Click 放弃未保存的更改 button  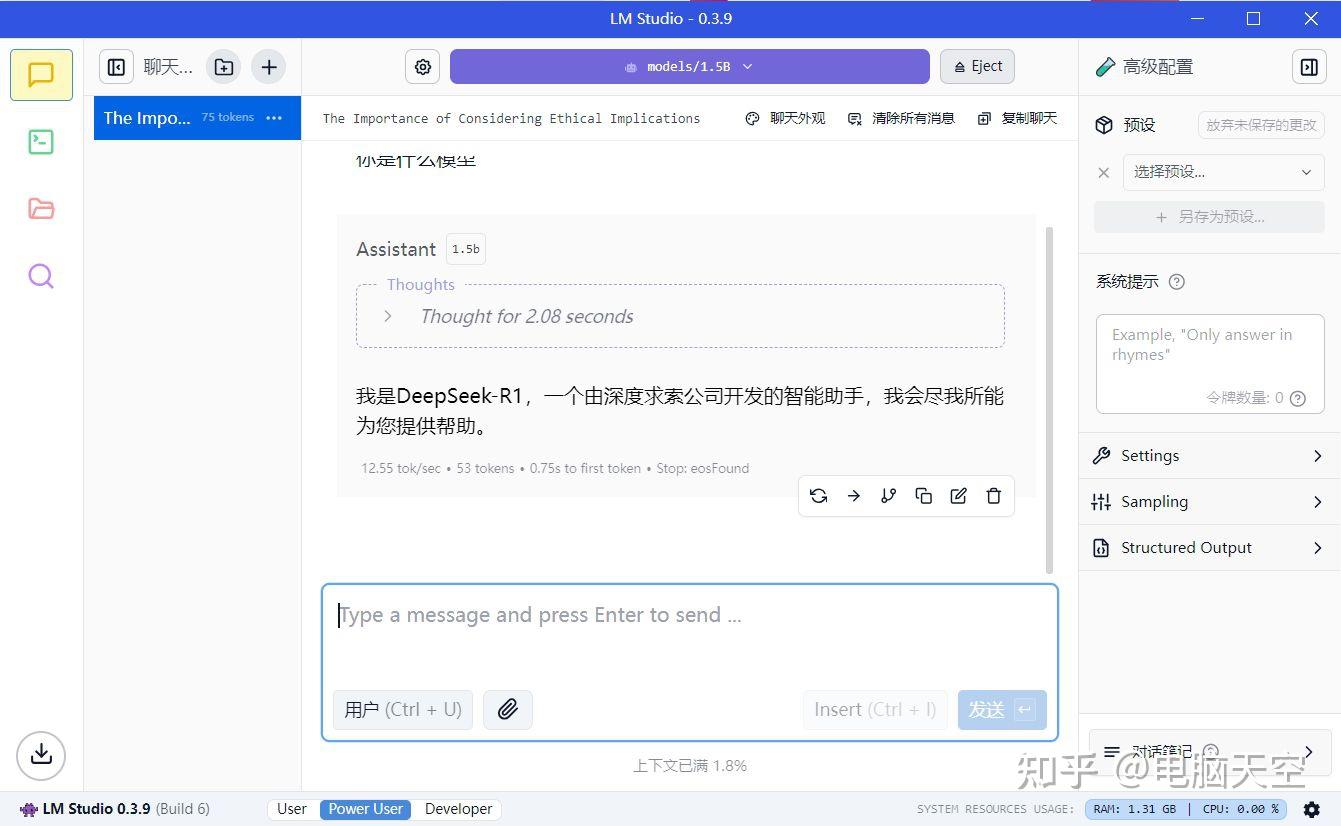point(1261,125)
